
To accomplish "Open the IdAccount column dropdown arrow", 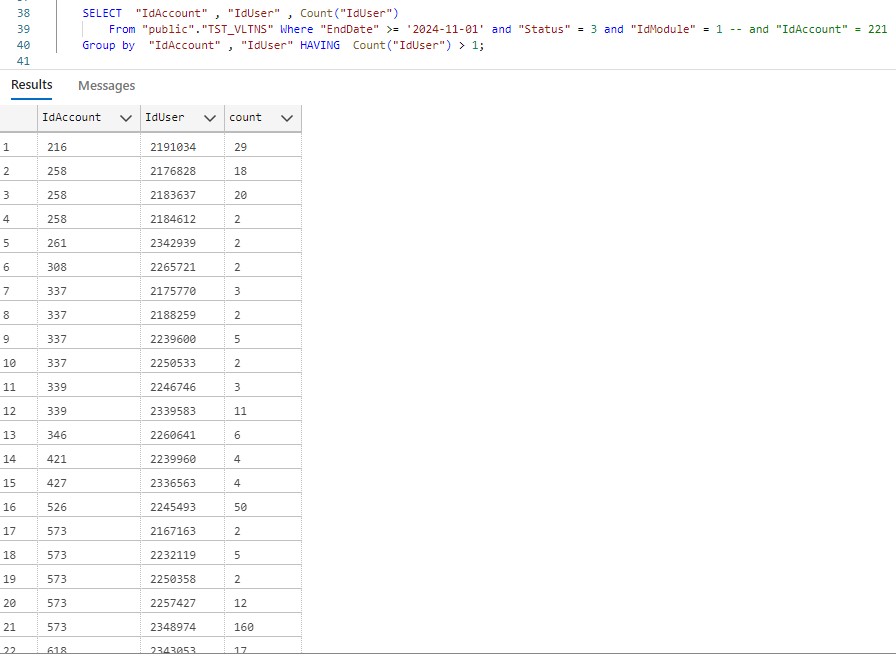I will [126, 118].
